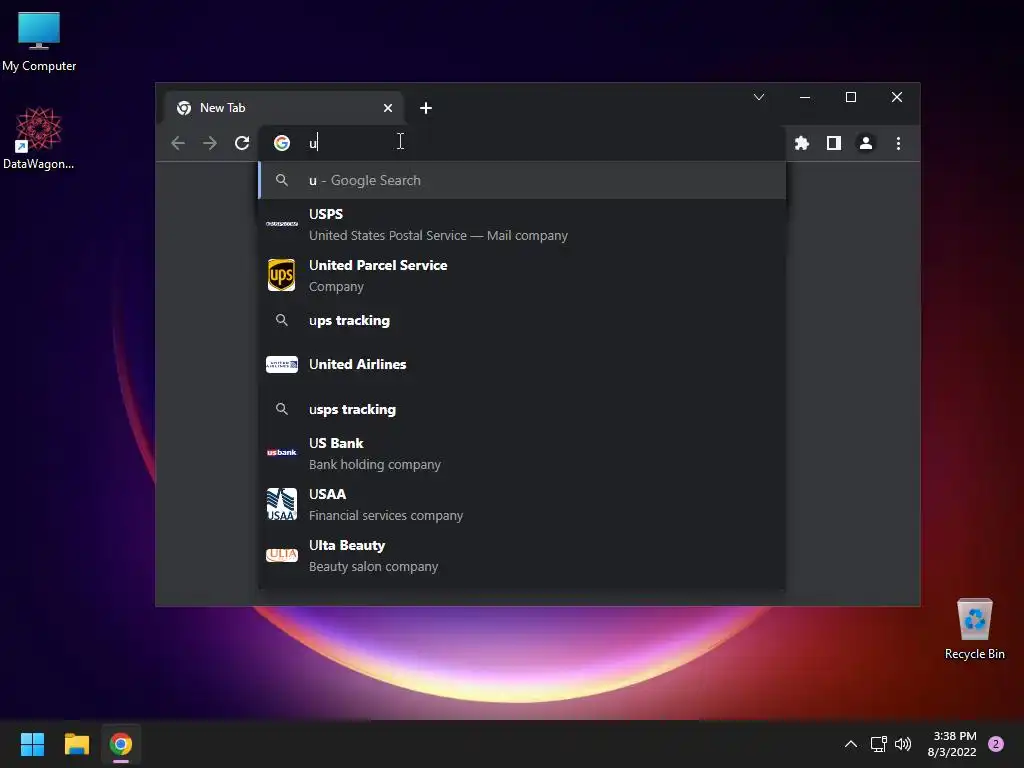
Task: Select the Ulta Beauty suggestion
Action: tap(522, 555)
